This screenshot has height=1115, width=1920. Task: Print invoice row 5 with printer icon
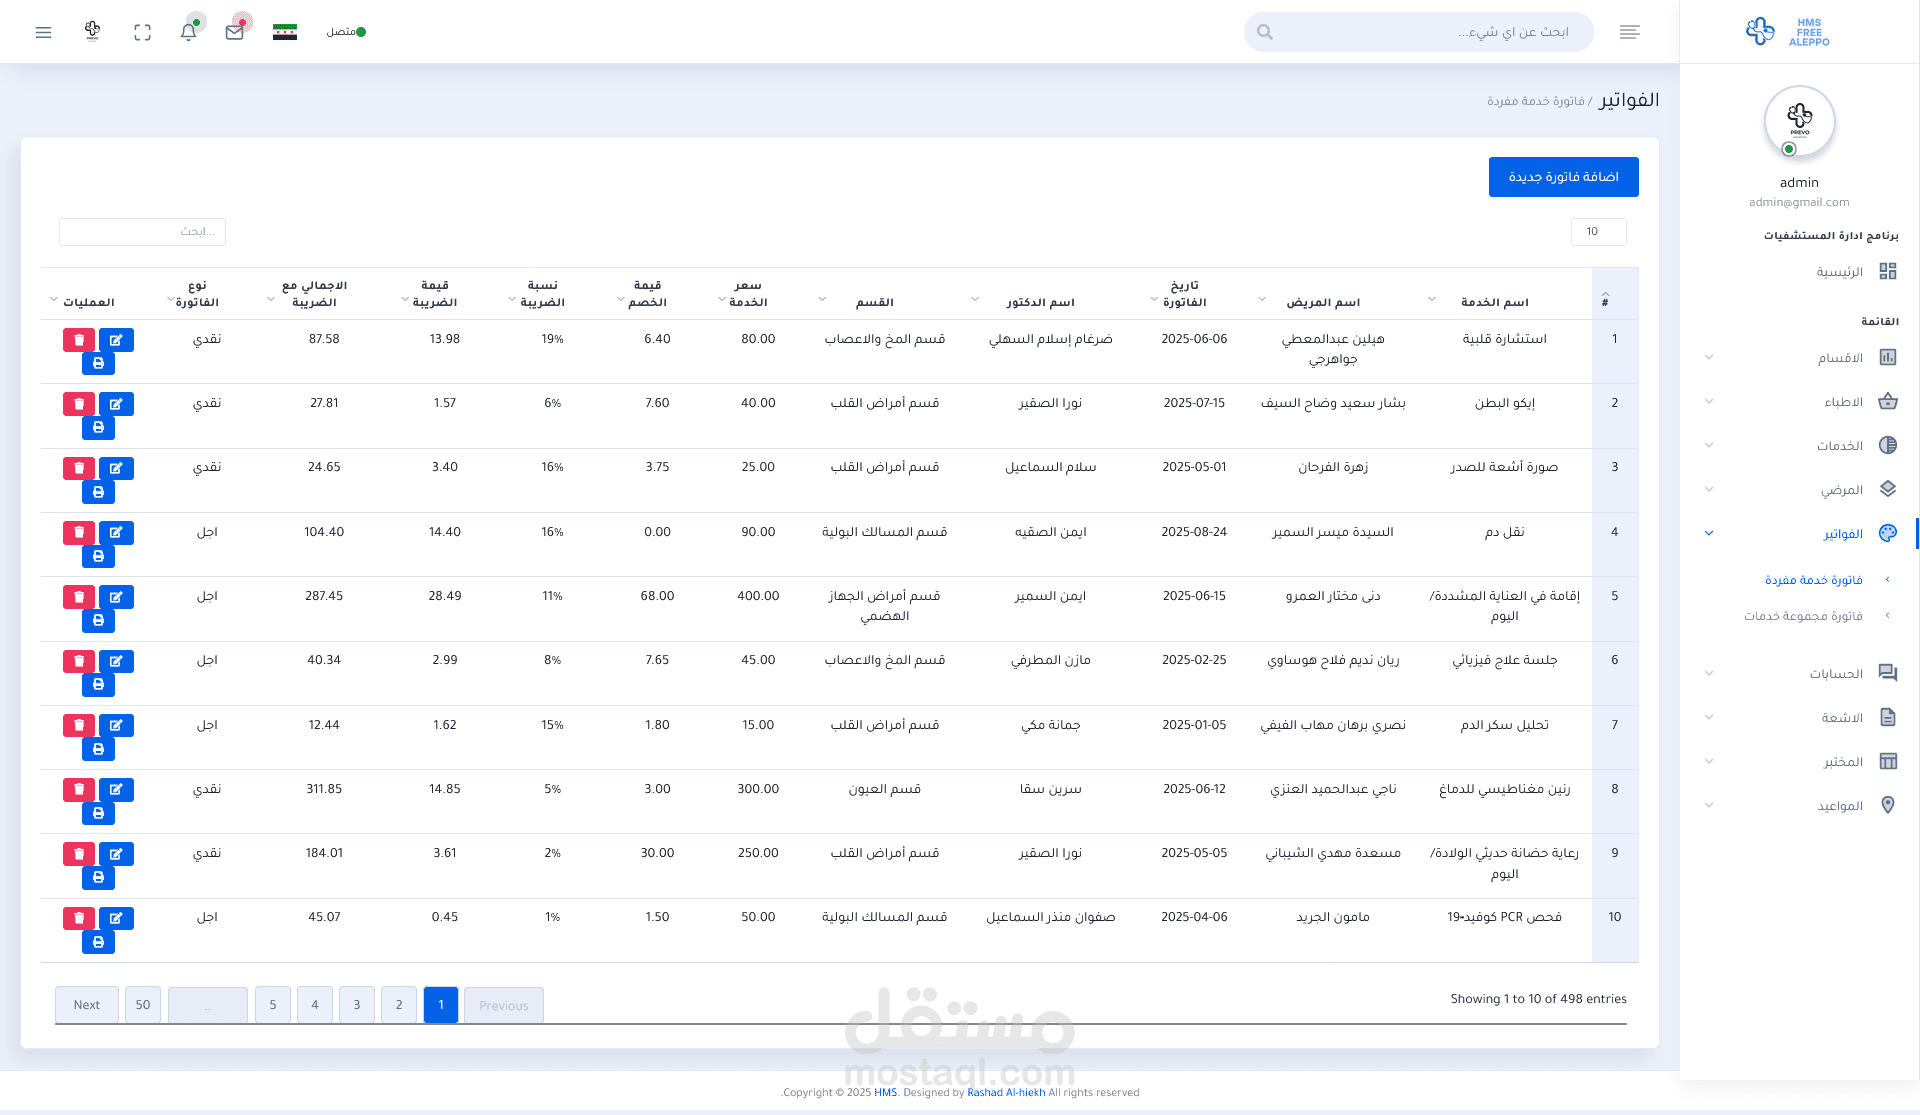98,620
